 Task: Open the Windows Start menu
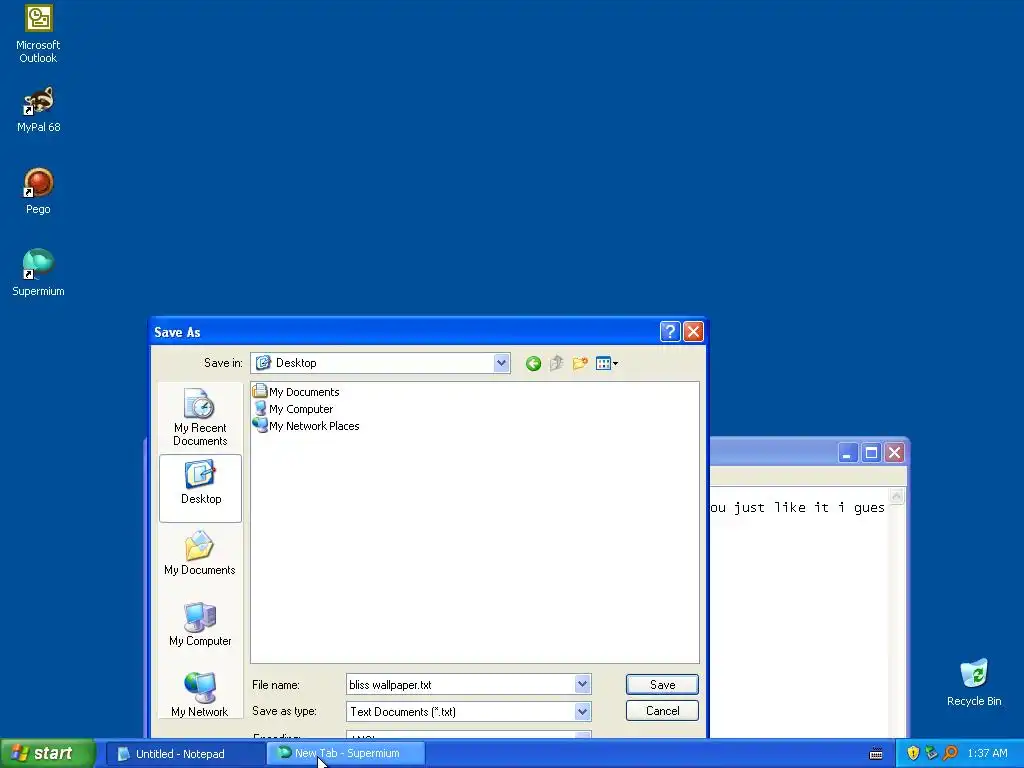pyautogui.click(x=47, y=753)
